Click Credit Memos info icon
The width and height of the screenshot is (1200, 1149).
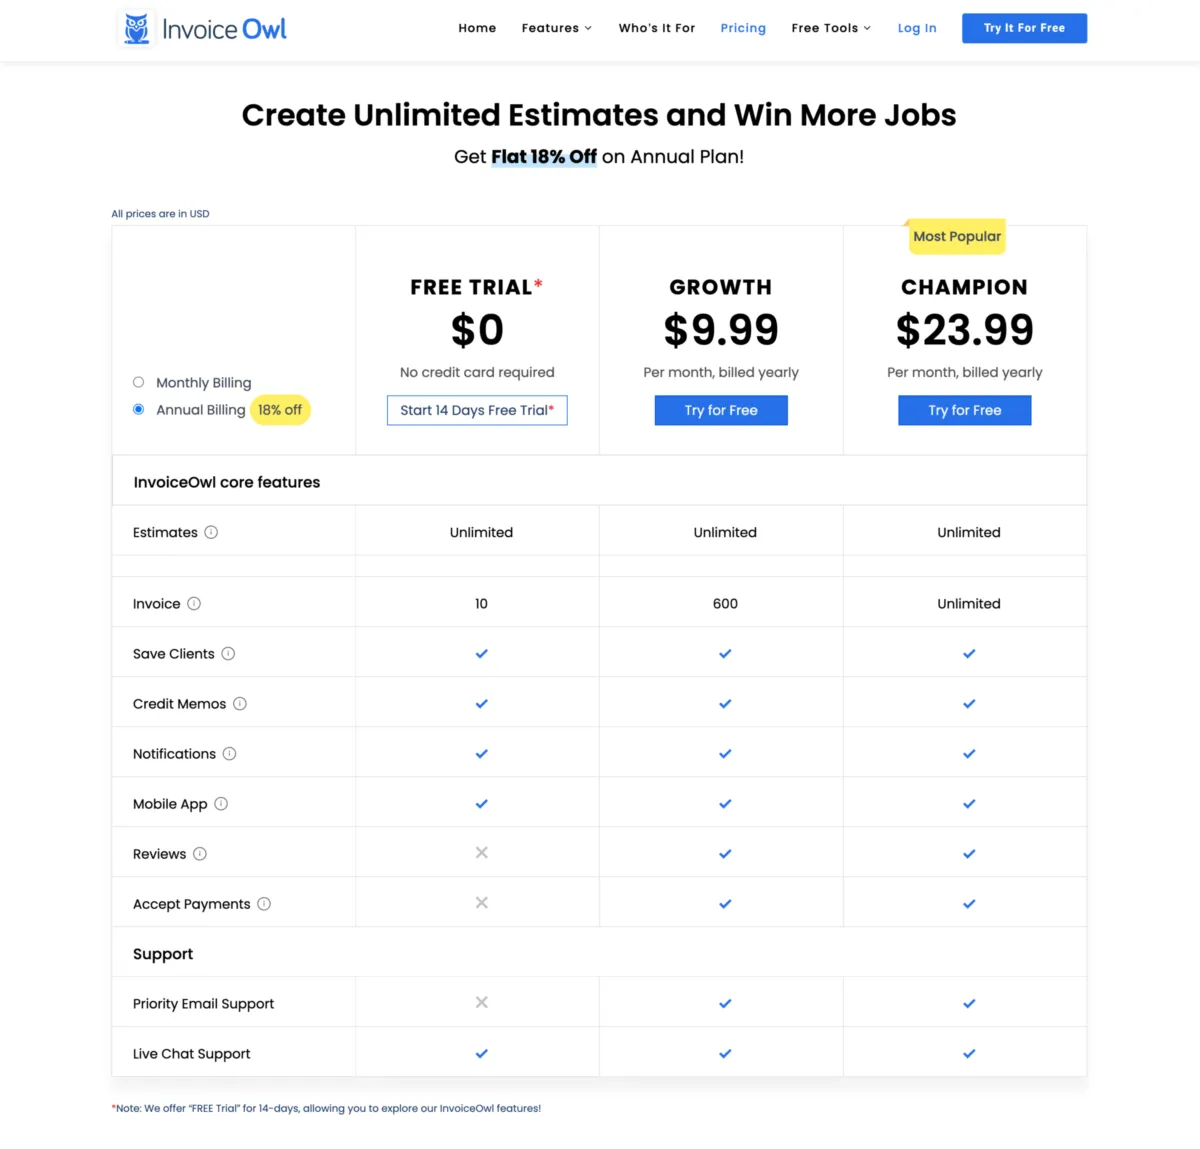click(x=240, y=703)
